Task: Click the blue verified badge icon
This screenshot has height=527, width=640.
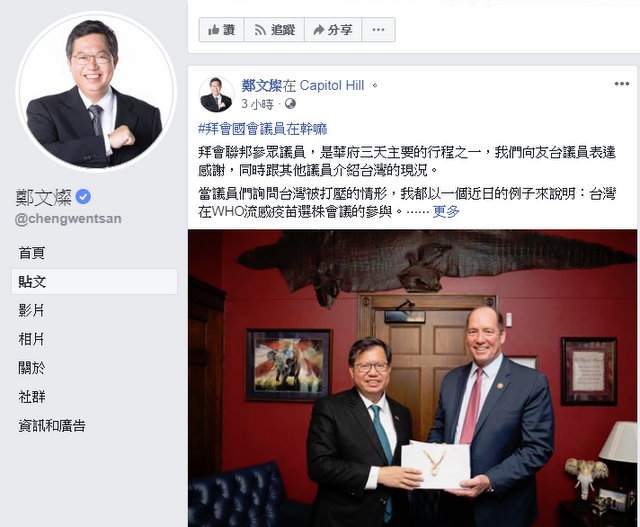Action: [83, 197]
